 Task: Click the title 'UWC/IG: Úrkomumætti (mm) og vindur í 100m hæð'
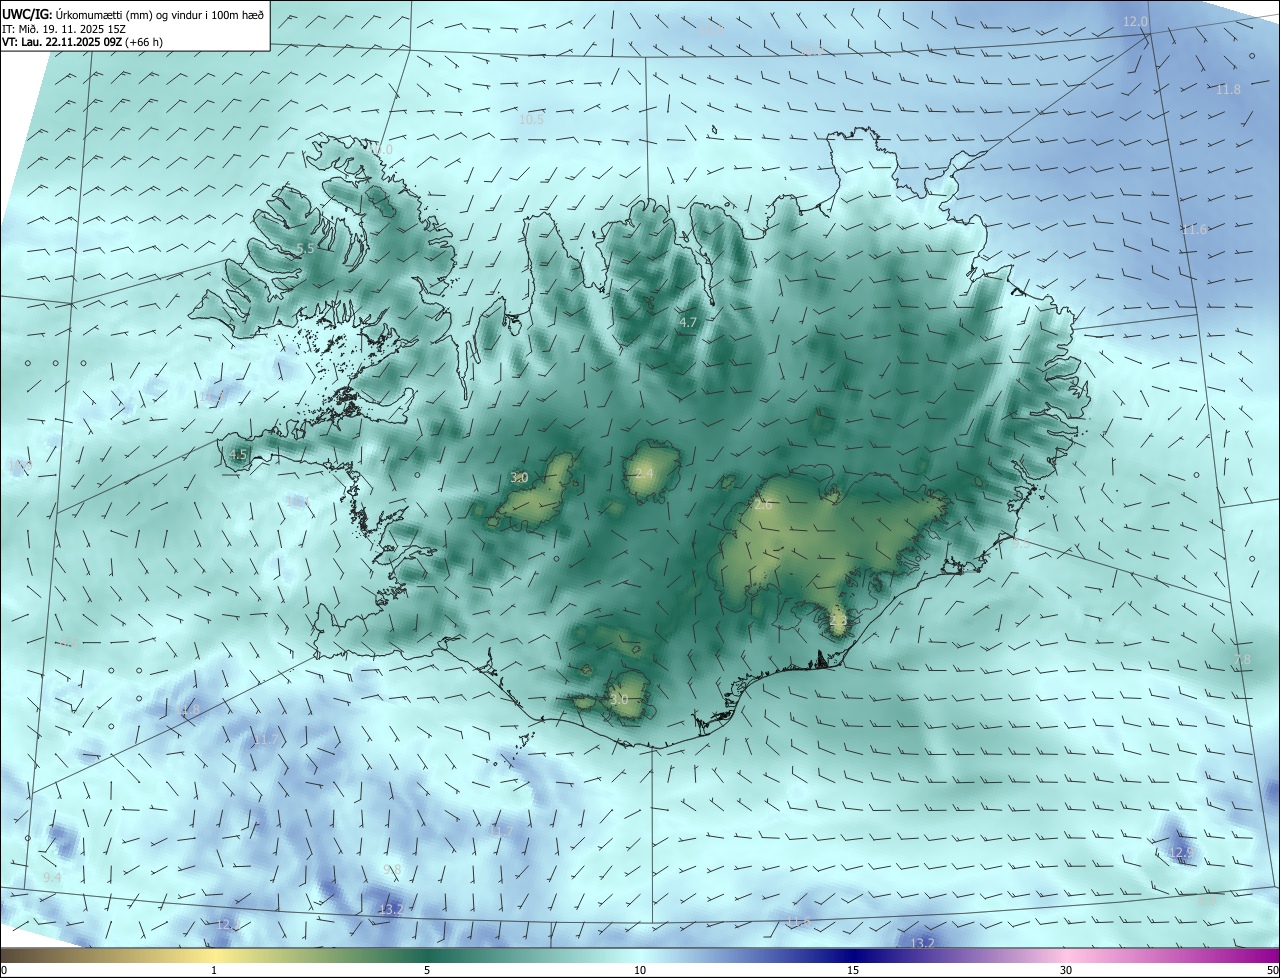pos(134,14)
